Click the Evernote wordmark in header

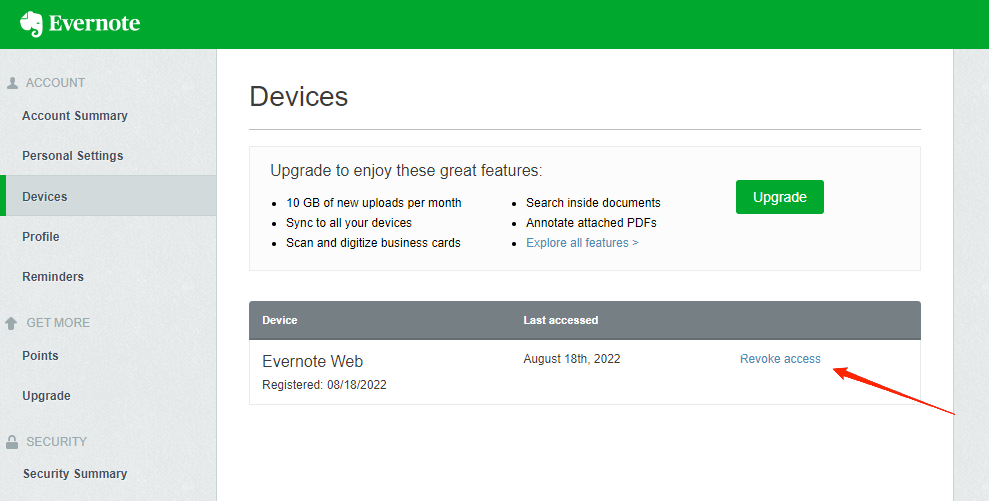coord(94,24)
